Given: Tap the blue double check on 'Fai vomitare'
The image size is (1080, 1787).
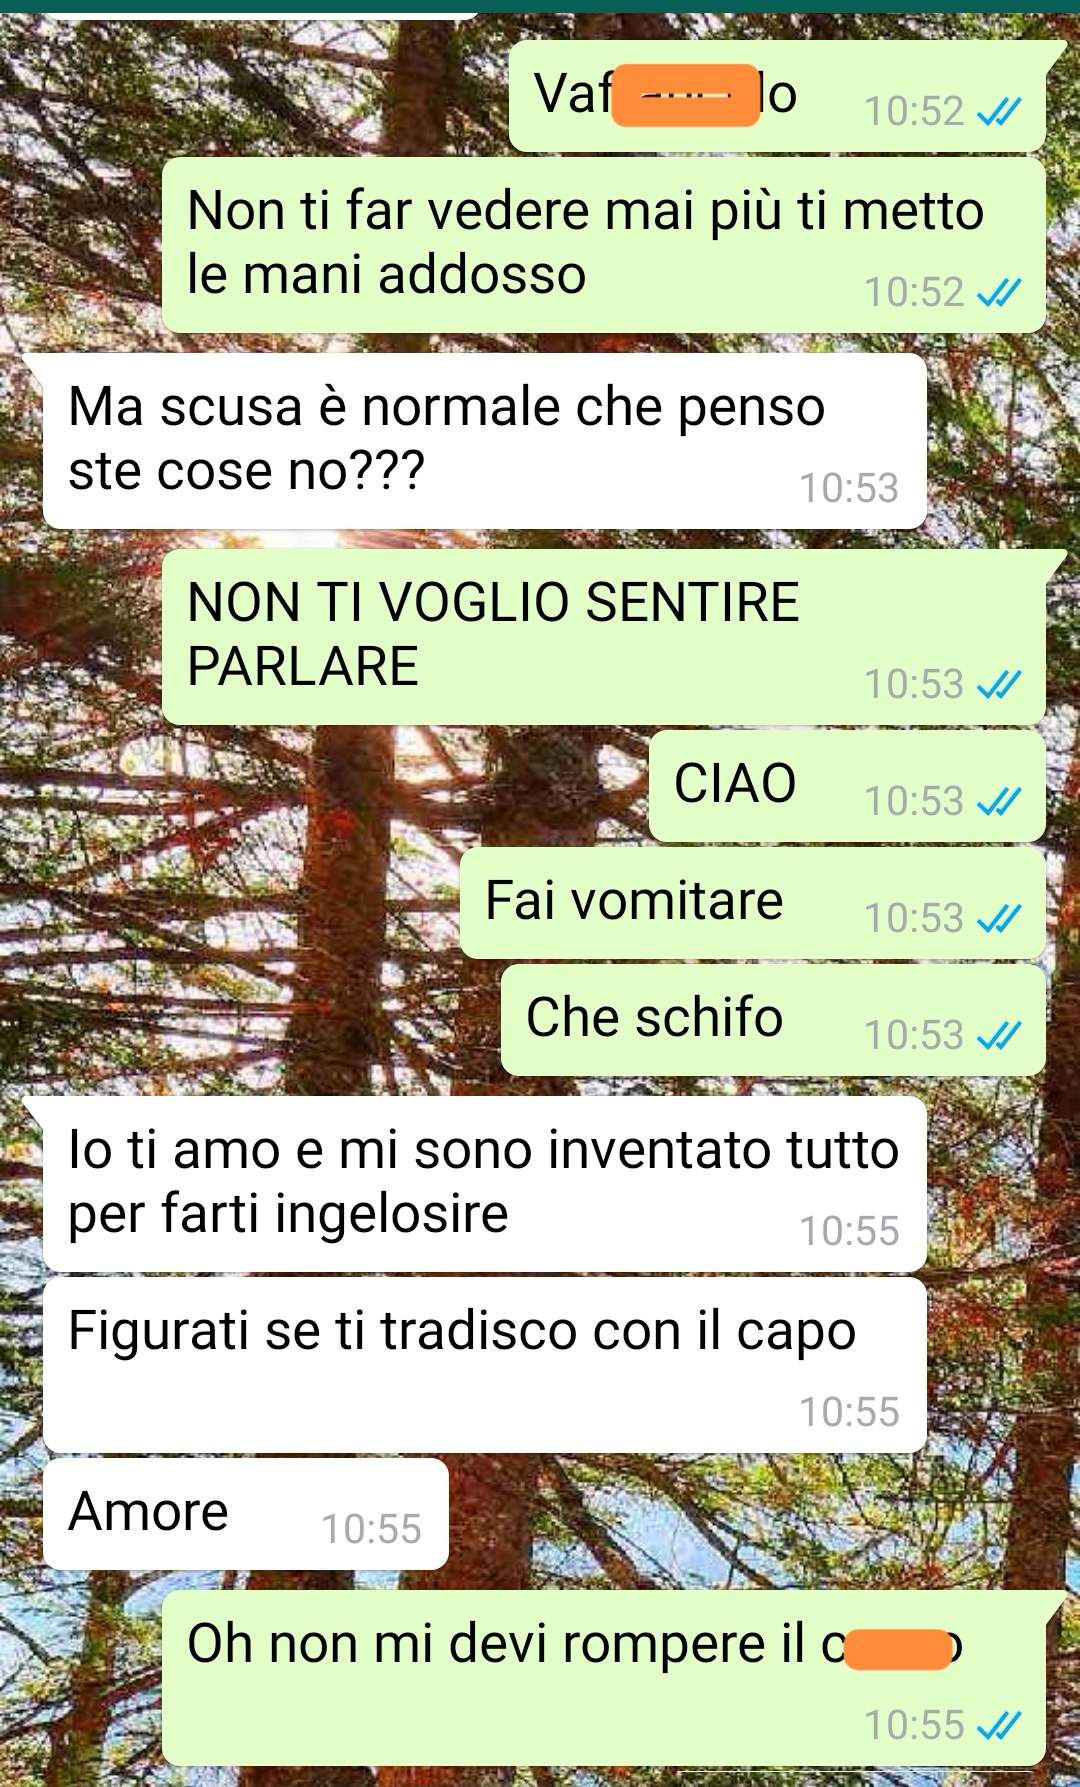Looking at the screenshot, I should (998, 918).
